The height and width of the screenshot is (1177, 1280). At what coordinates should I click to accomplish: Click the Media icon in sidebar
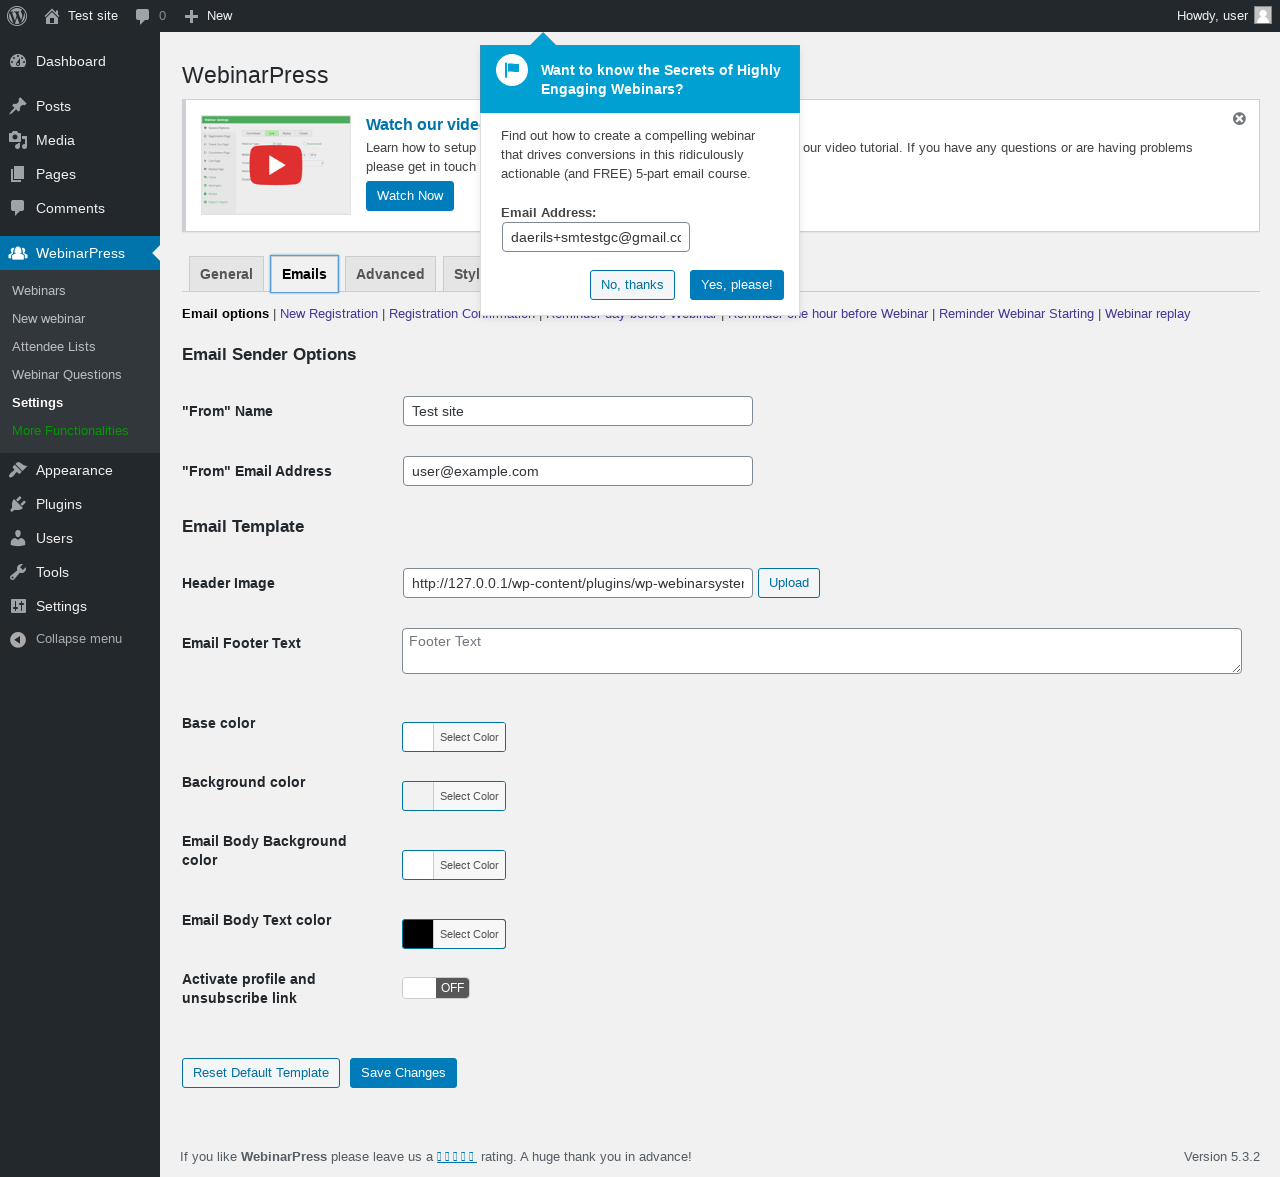click(x=18, y=140)
